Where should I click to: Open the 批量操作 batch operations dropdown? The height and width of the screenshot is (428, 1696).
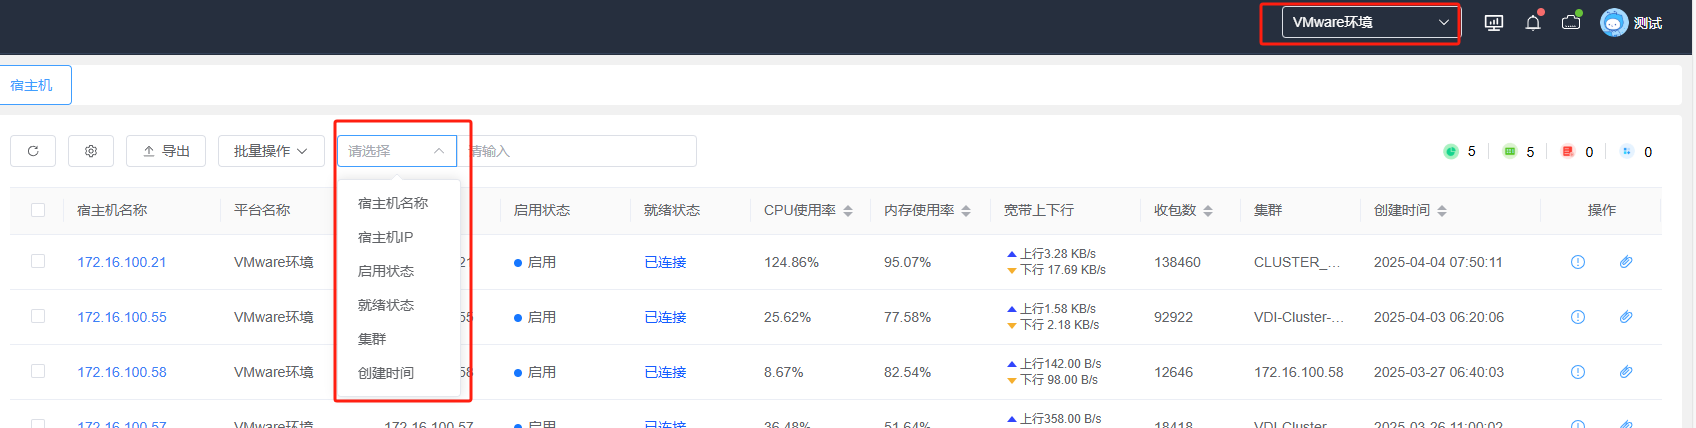(271, 151)
